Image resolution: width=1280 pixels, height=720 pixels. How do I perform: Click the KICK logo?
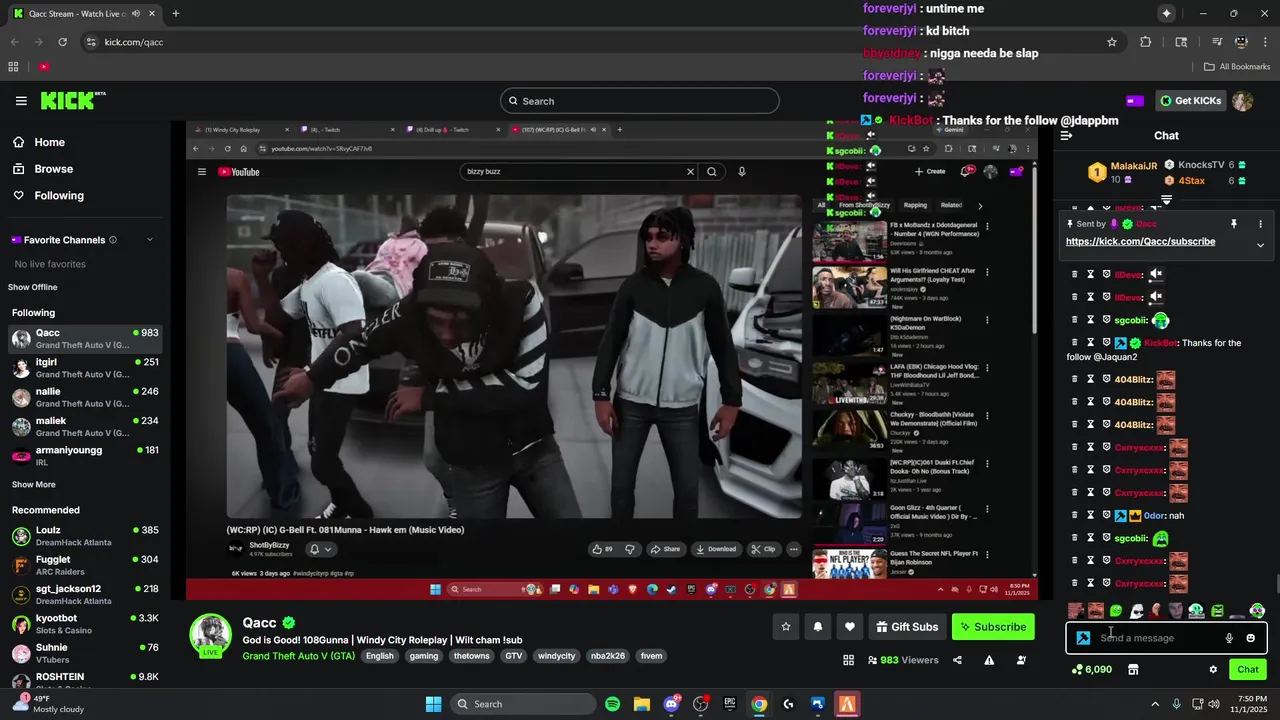tap(72, 100)
